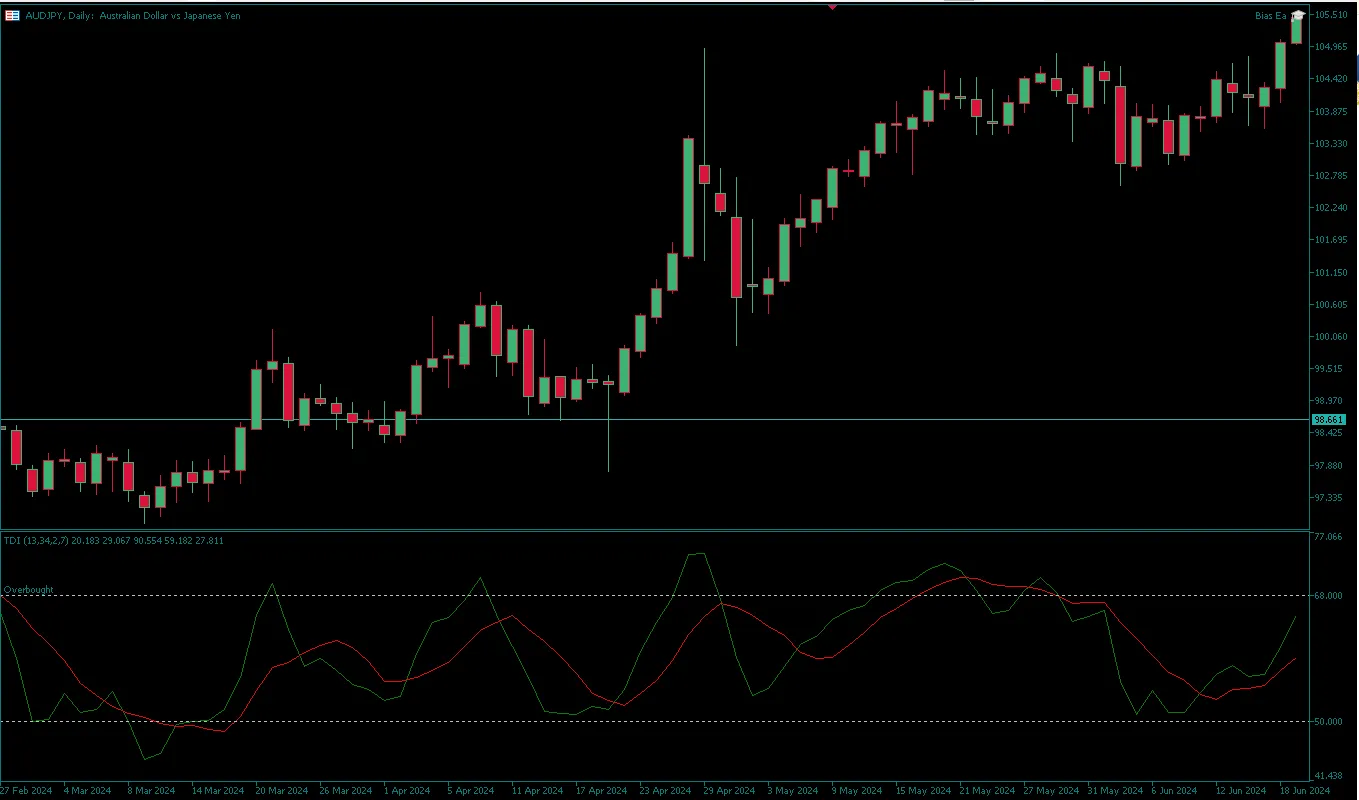Click the '18 Jun 2024' date label

point(1304,791)
